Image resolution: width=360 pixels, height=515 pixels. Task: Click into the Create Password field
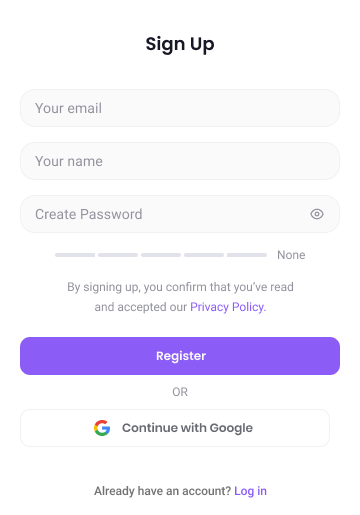coord(180,214)
